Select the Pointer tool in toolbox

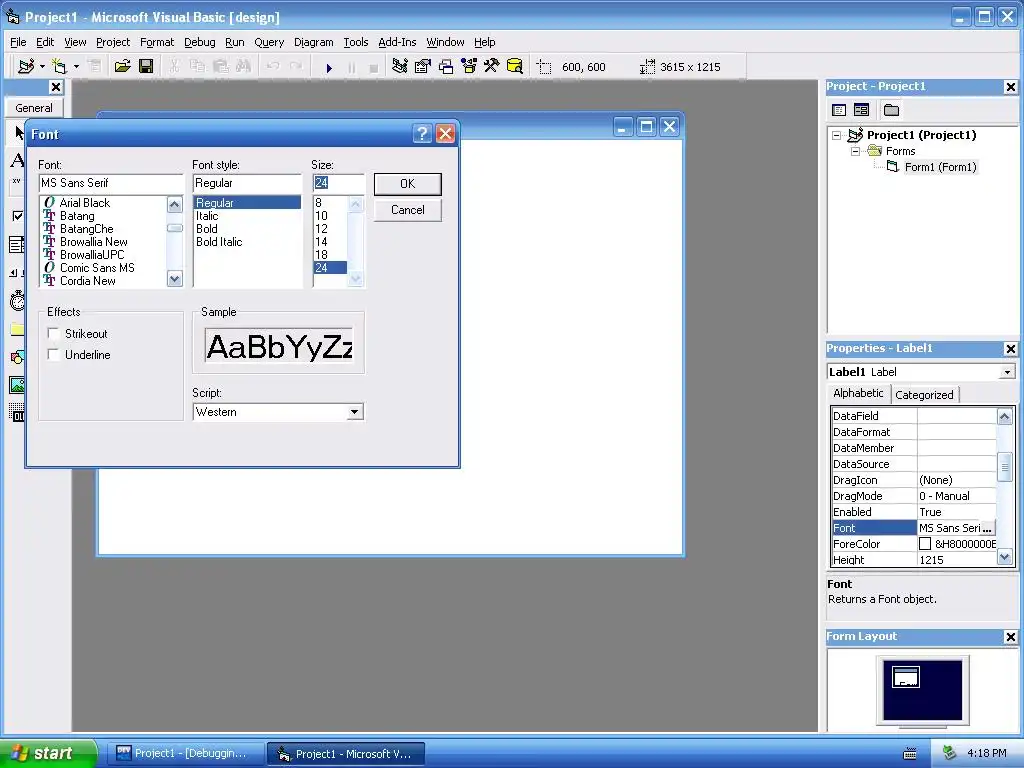[18, 133]
